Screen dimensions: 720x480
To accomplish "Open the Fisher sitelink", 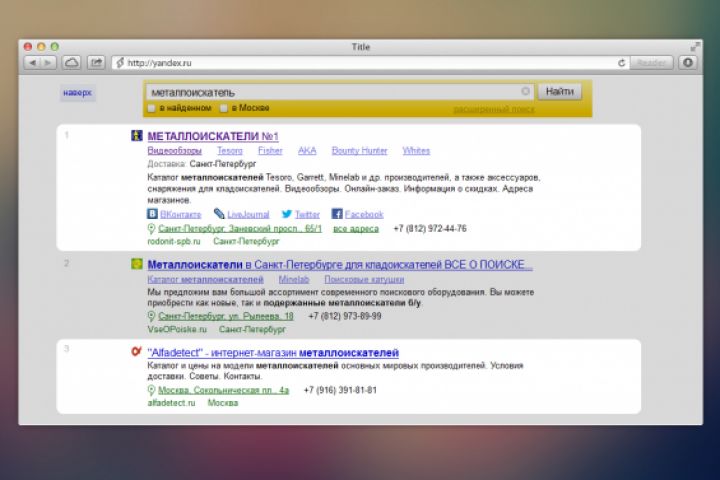I will point(270,151).
